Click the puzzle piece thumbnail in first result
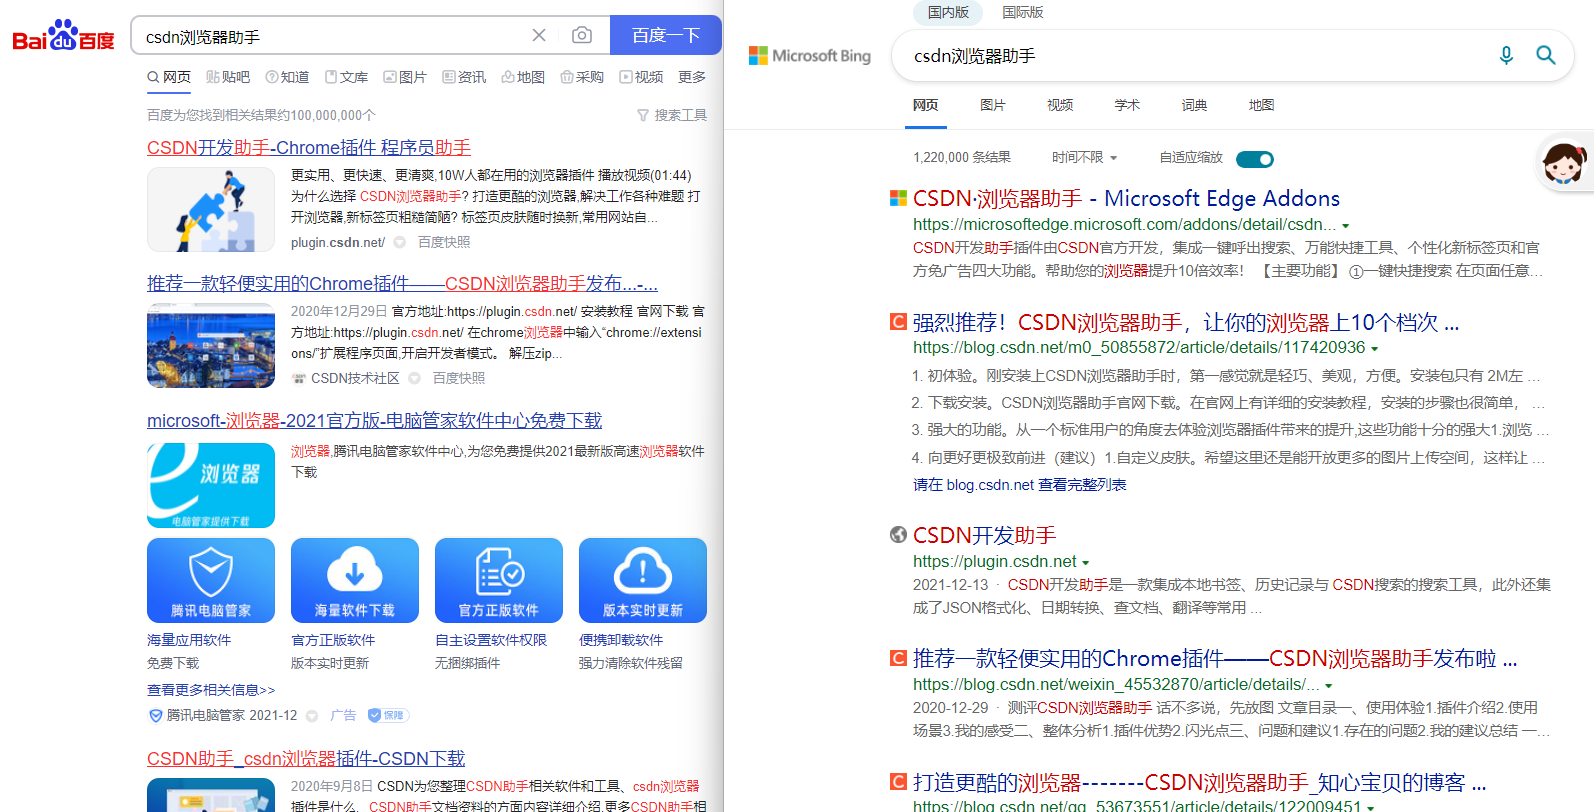Screen dimensions: 1594x812 click(x=211, y=209)
